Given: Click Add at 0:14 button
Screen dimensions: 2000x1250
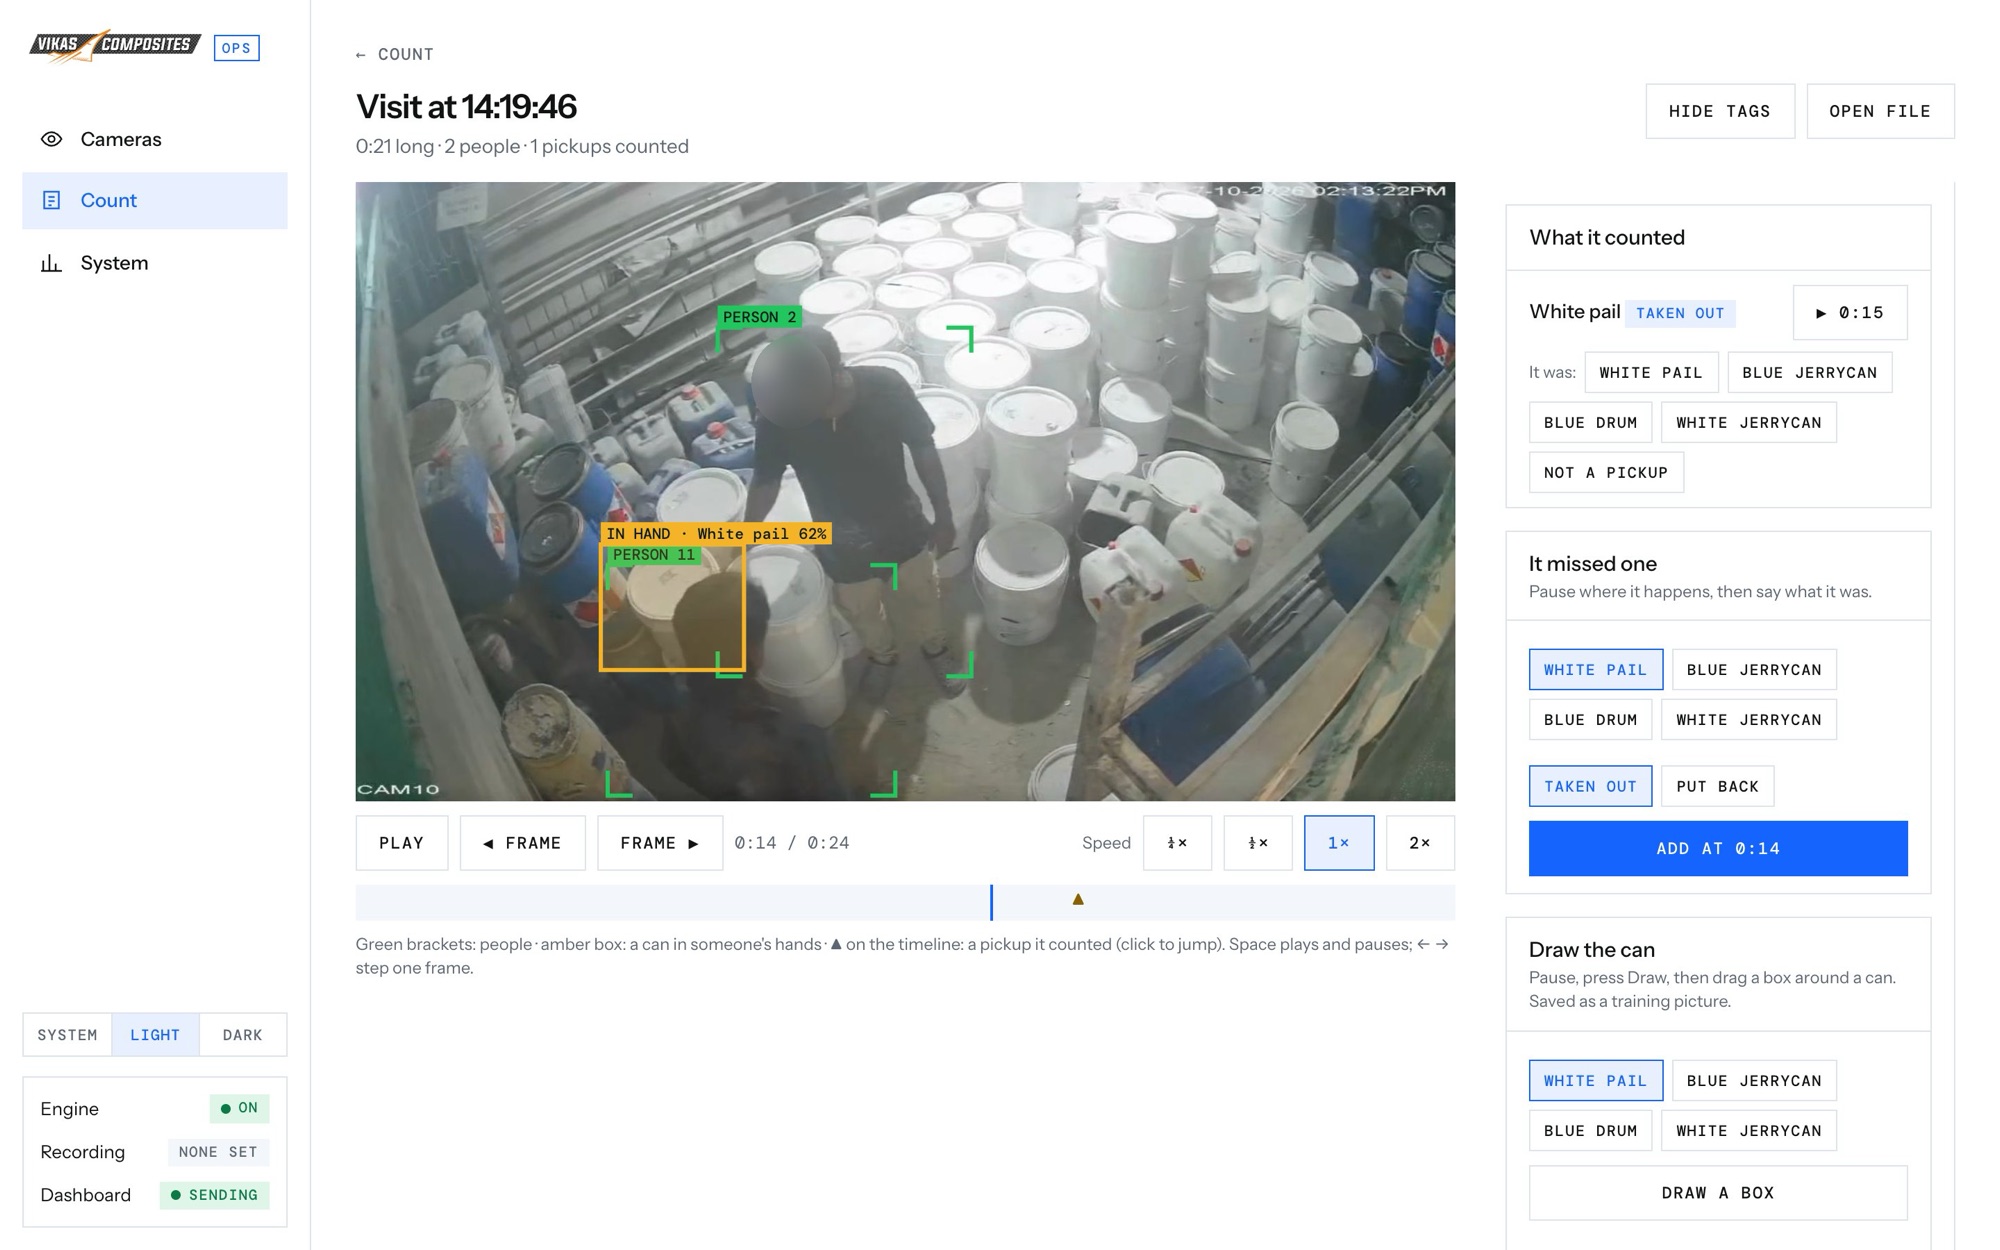Looking at the screenshot, I should tap(1718, 849).
